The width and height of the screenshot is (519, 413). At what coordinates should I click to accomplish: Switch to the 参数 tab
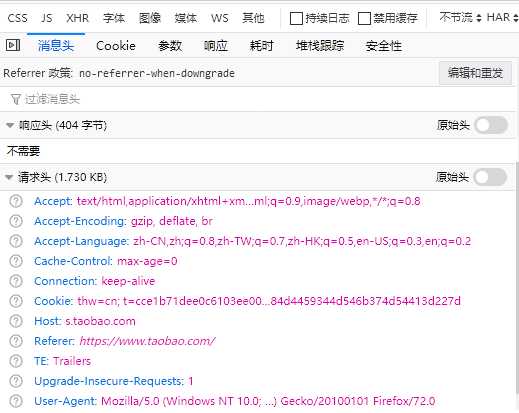170,46
